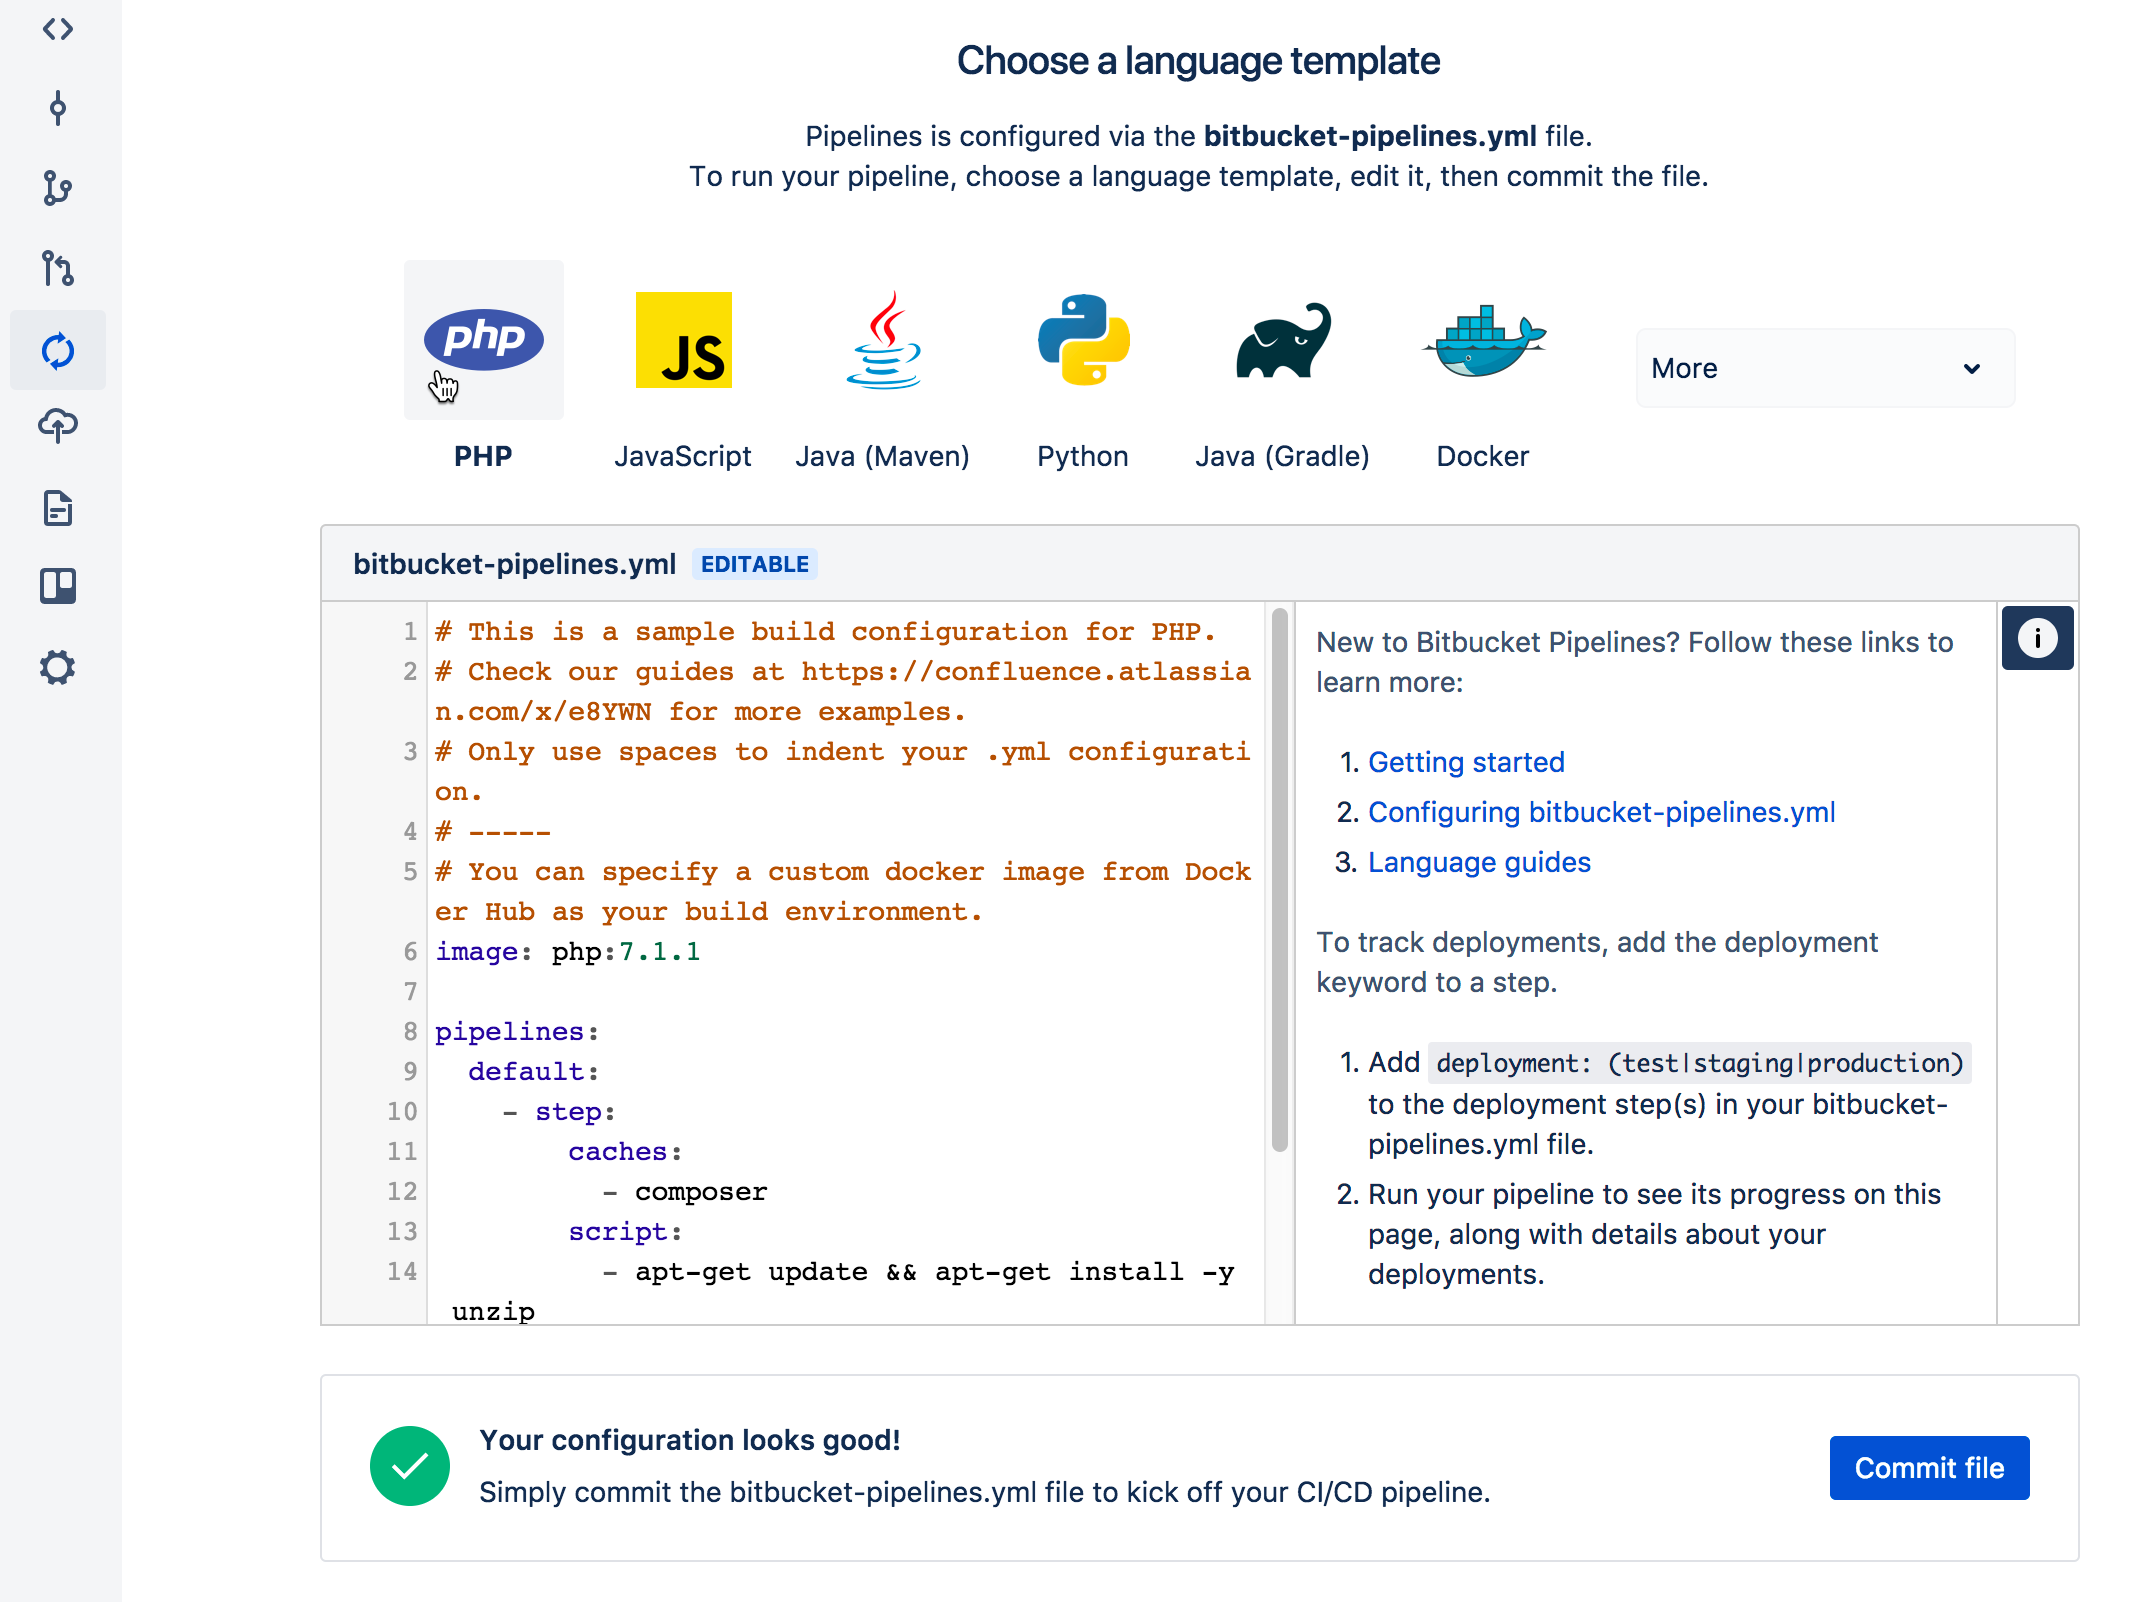Toggle the info panel icon
The width and height of the screenshot is (2156, 1602).
2038,638
